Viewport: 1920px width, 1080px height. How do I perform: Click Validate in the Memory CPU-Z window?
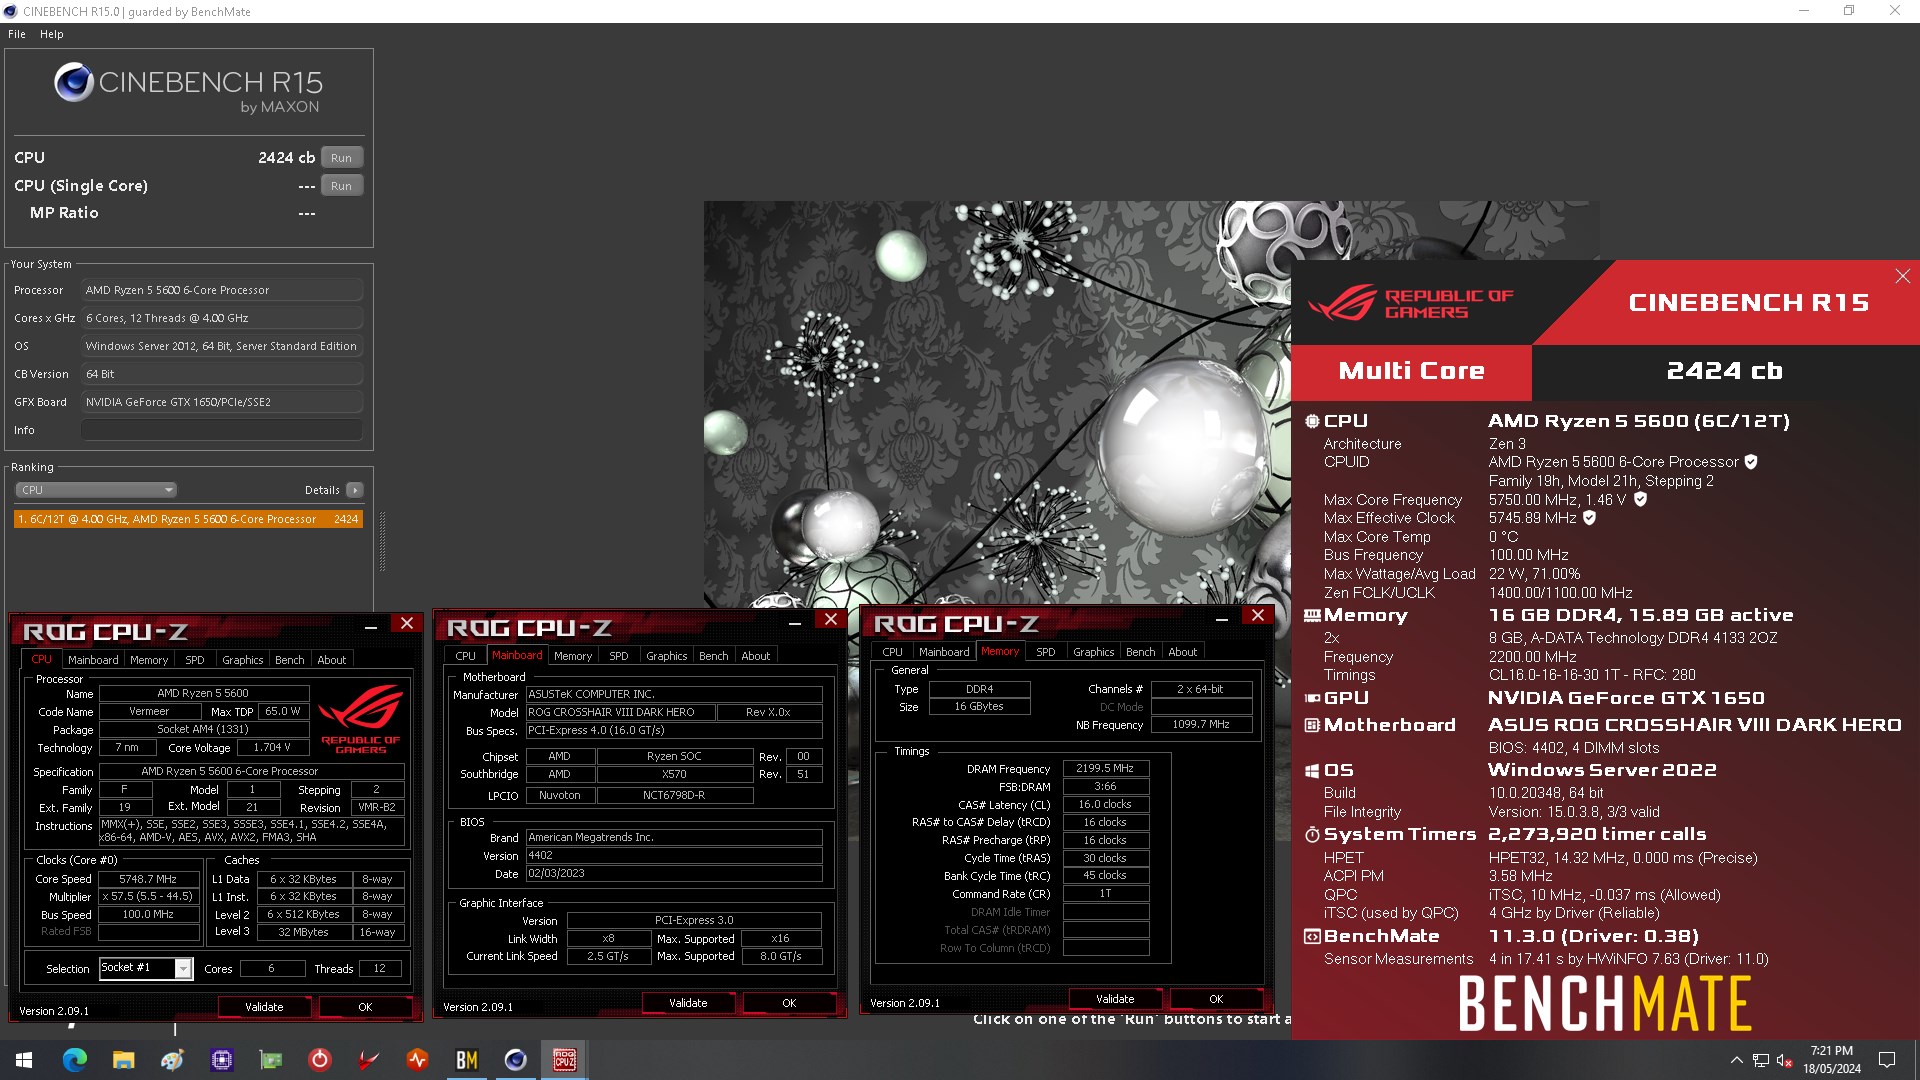(1115, 999)
